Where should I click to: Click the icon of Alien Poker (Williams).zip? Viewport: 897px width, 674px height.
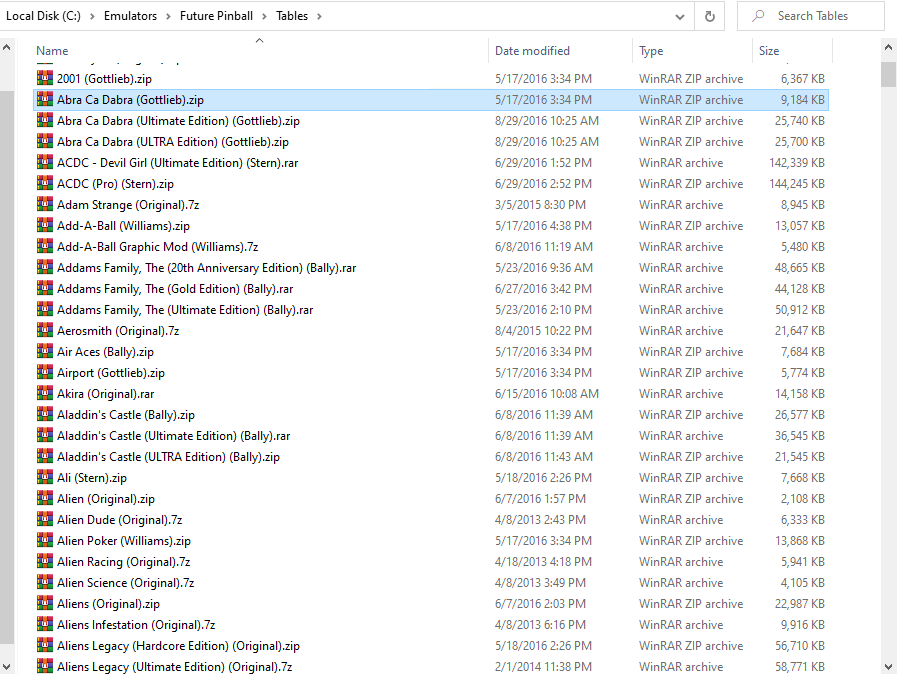pos(45,540)
